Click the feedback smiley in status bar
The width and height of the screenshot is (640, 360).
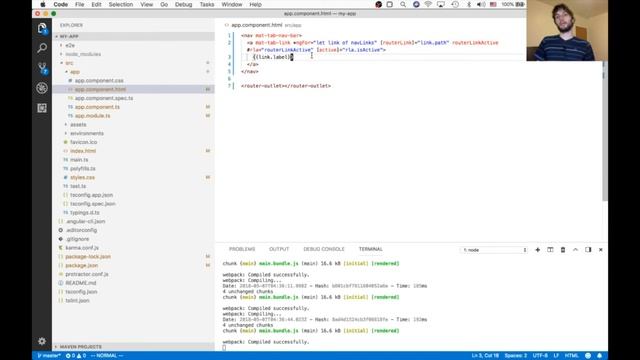pos(588,356)
